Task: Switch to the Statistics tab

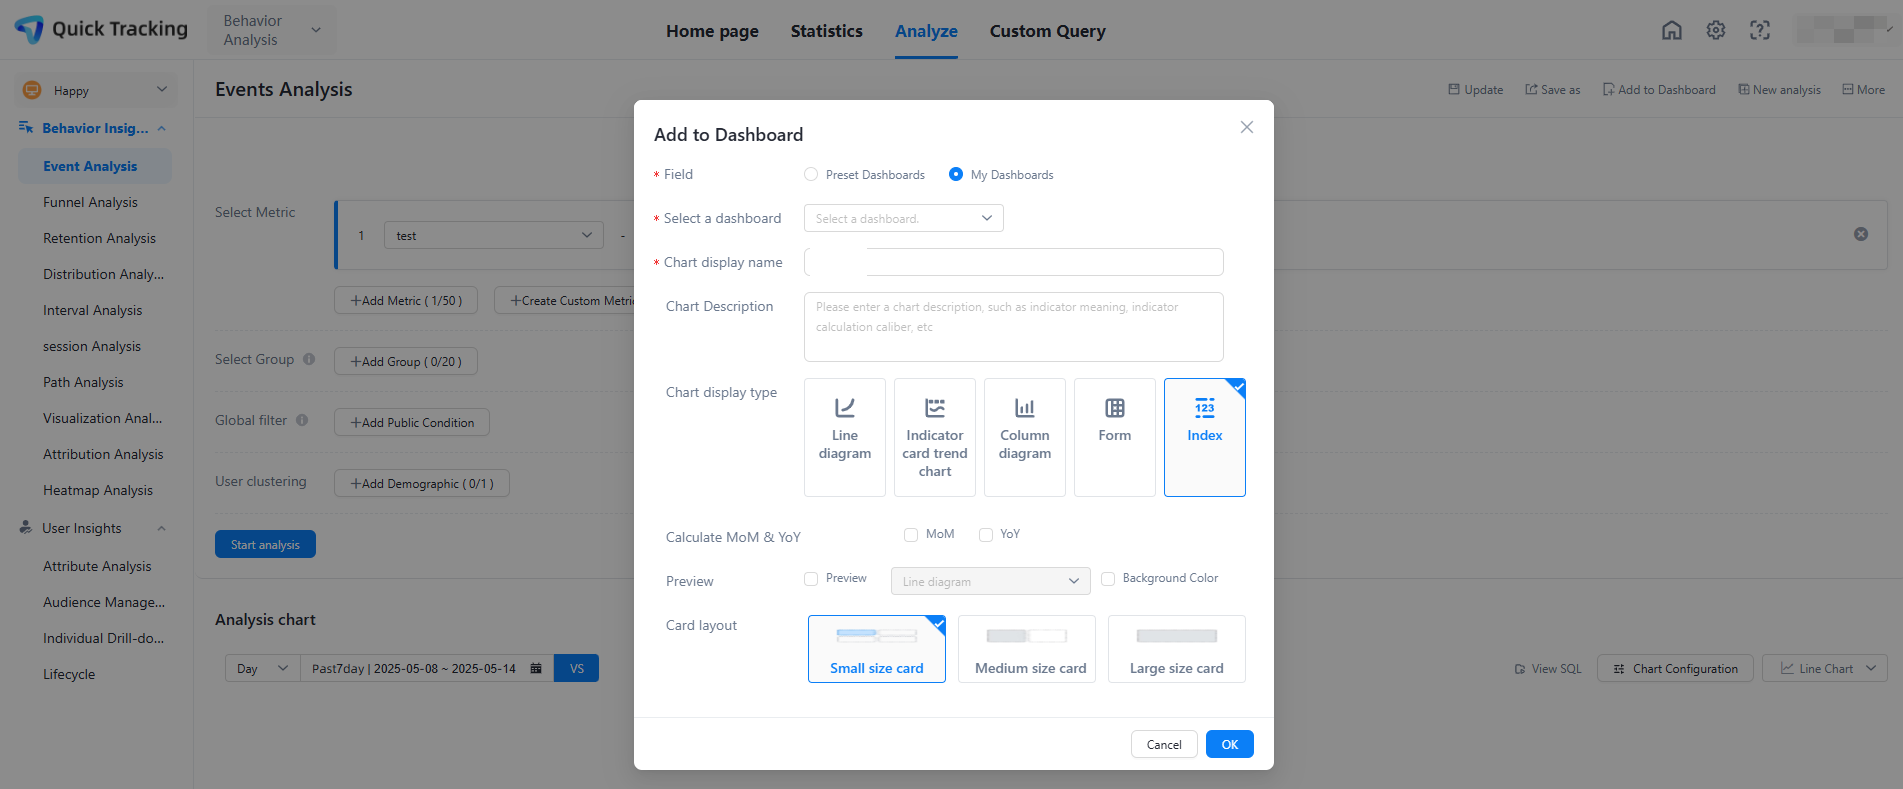Action: click(827, 31)
